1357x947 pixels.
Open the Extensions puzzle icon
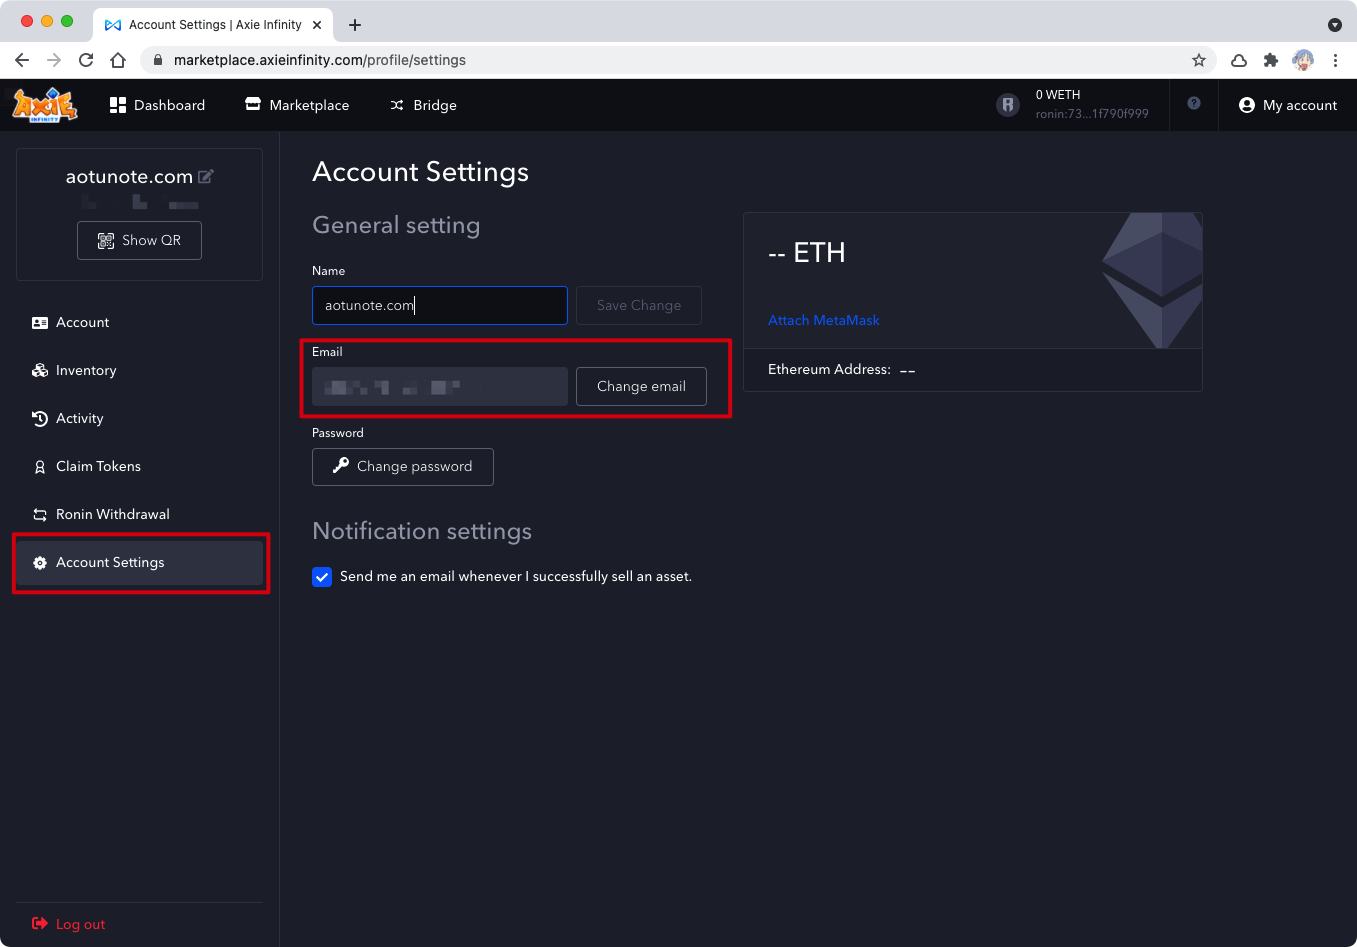[x=1271, y=60]
